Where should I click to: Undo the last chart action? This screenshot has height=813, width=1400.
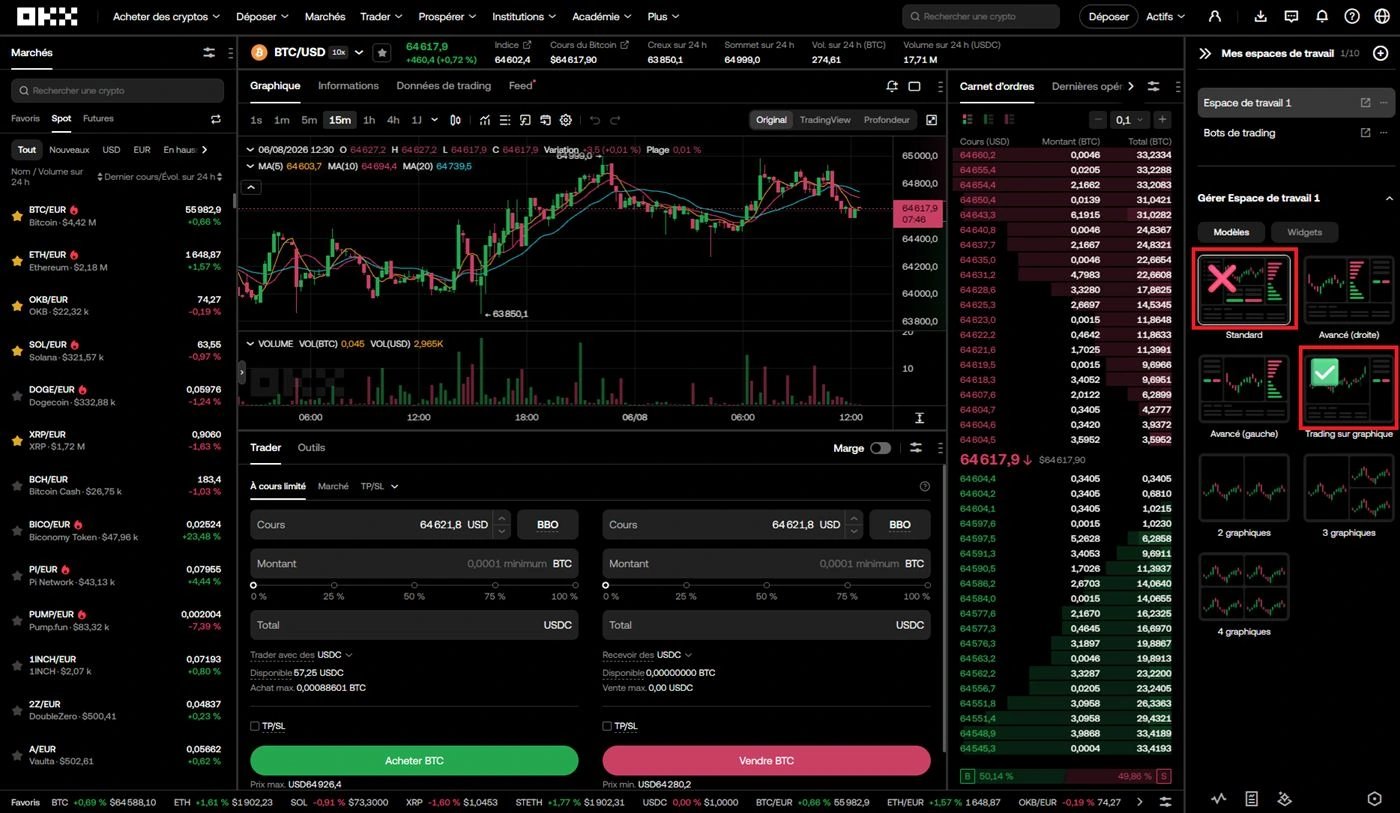pyautogui.click(x=595, y=120)
